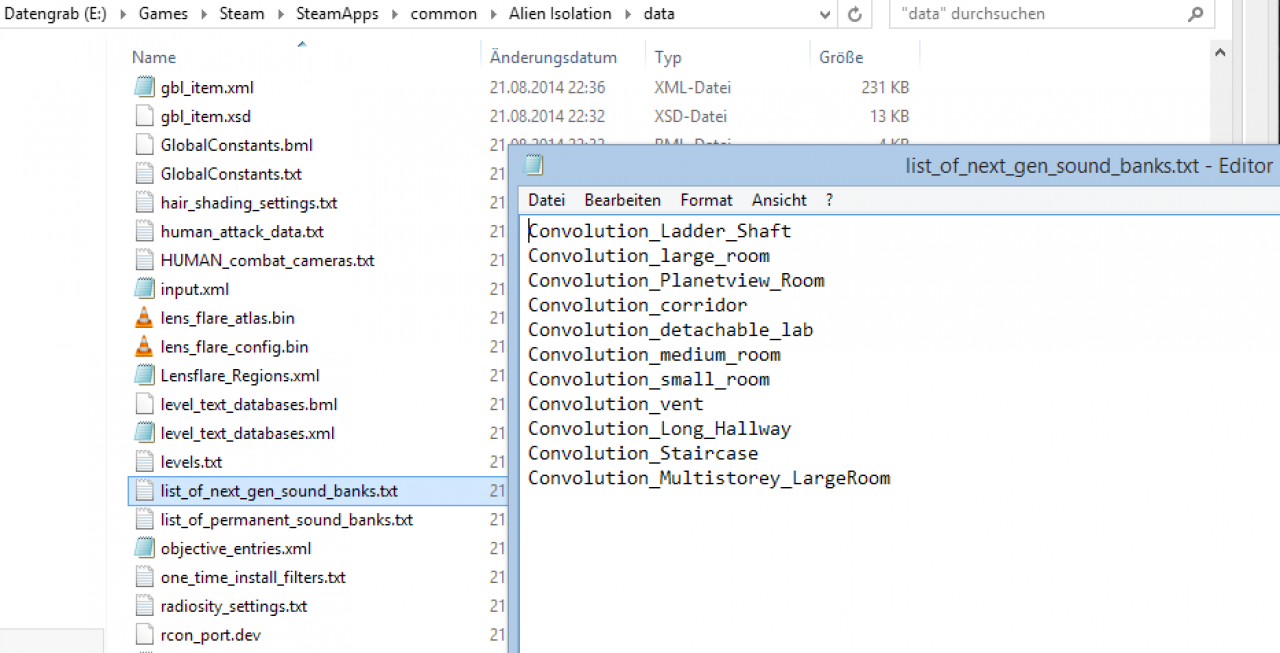
Task: Place cursor on the Convolution_Ladder_Shaft line
Action: click(x=659, y=231)
